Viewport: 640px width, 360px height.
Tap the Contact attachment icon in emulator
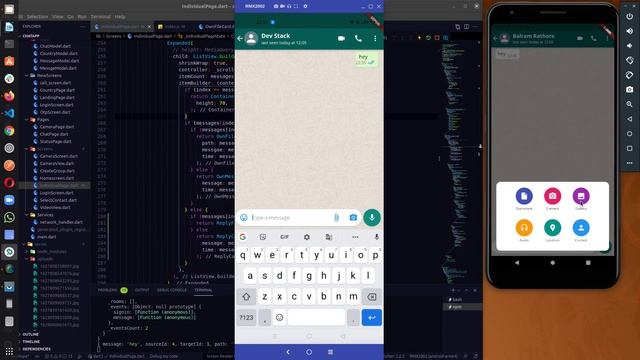[581, 228]
